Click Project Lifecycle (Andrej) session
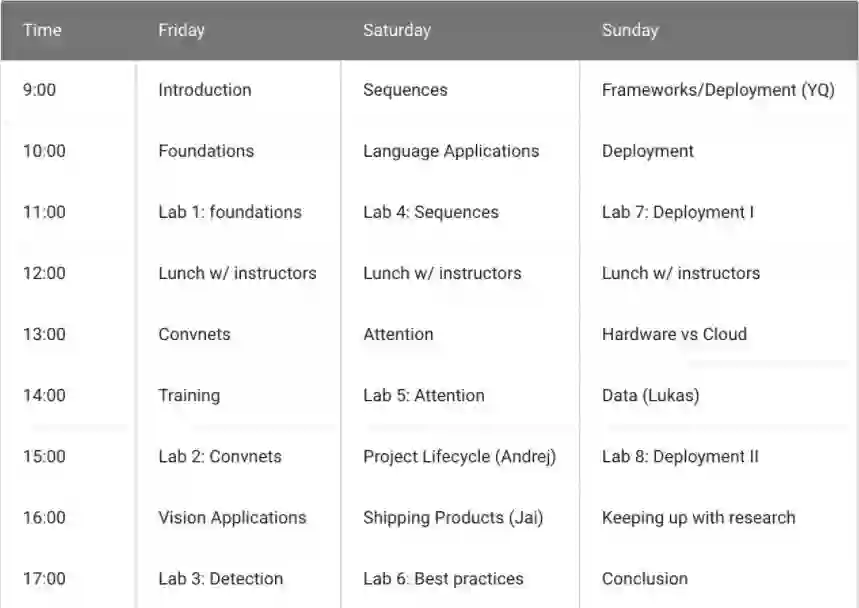This screenshot has height=608, width=859. (459, 456)
